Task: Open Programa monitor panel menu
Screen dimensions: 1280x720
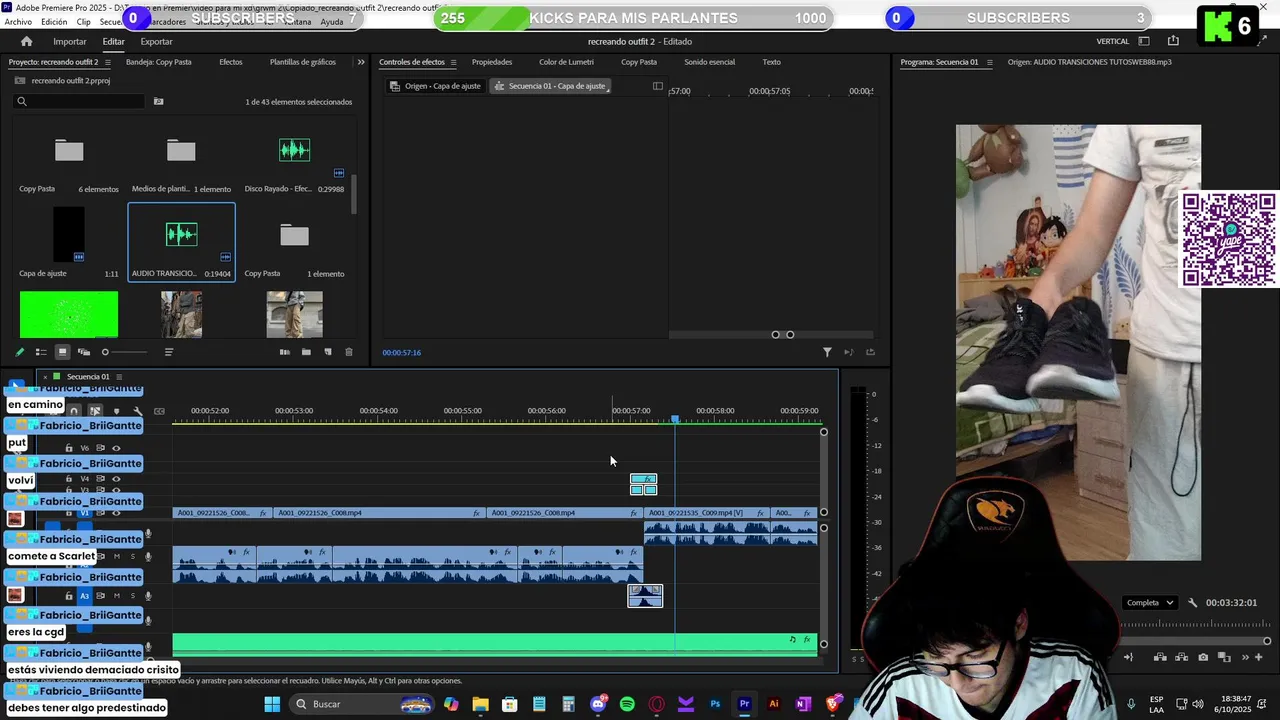Action: click(989, 62)
